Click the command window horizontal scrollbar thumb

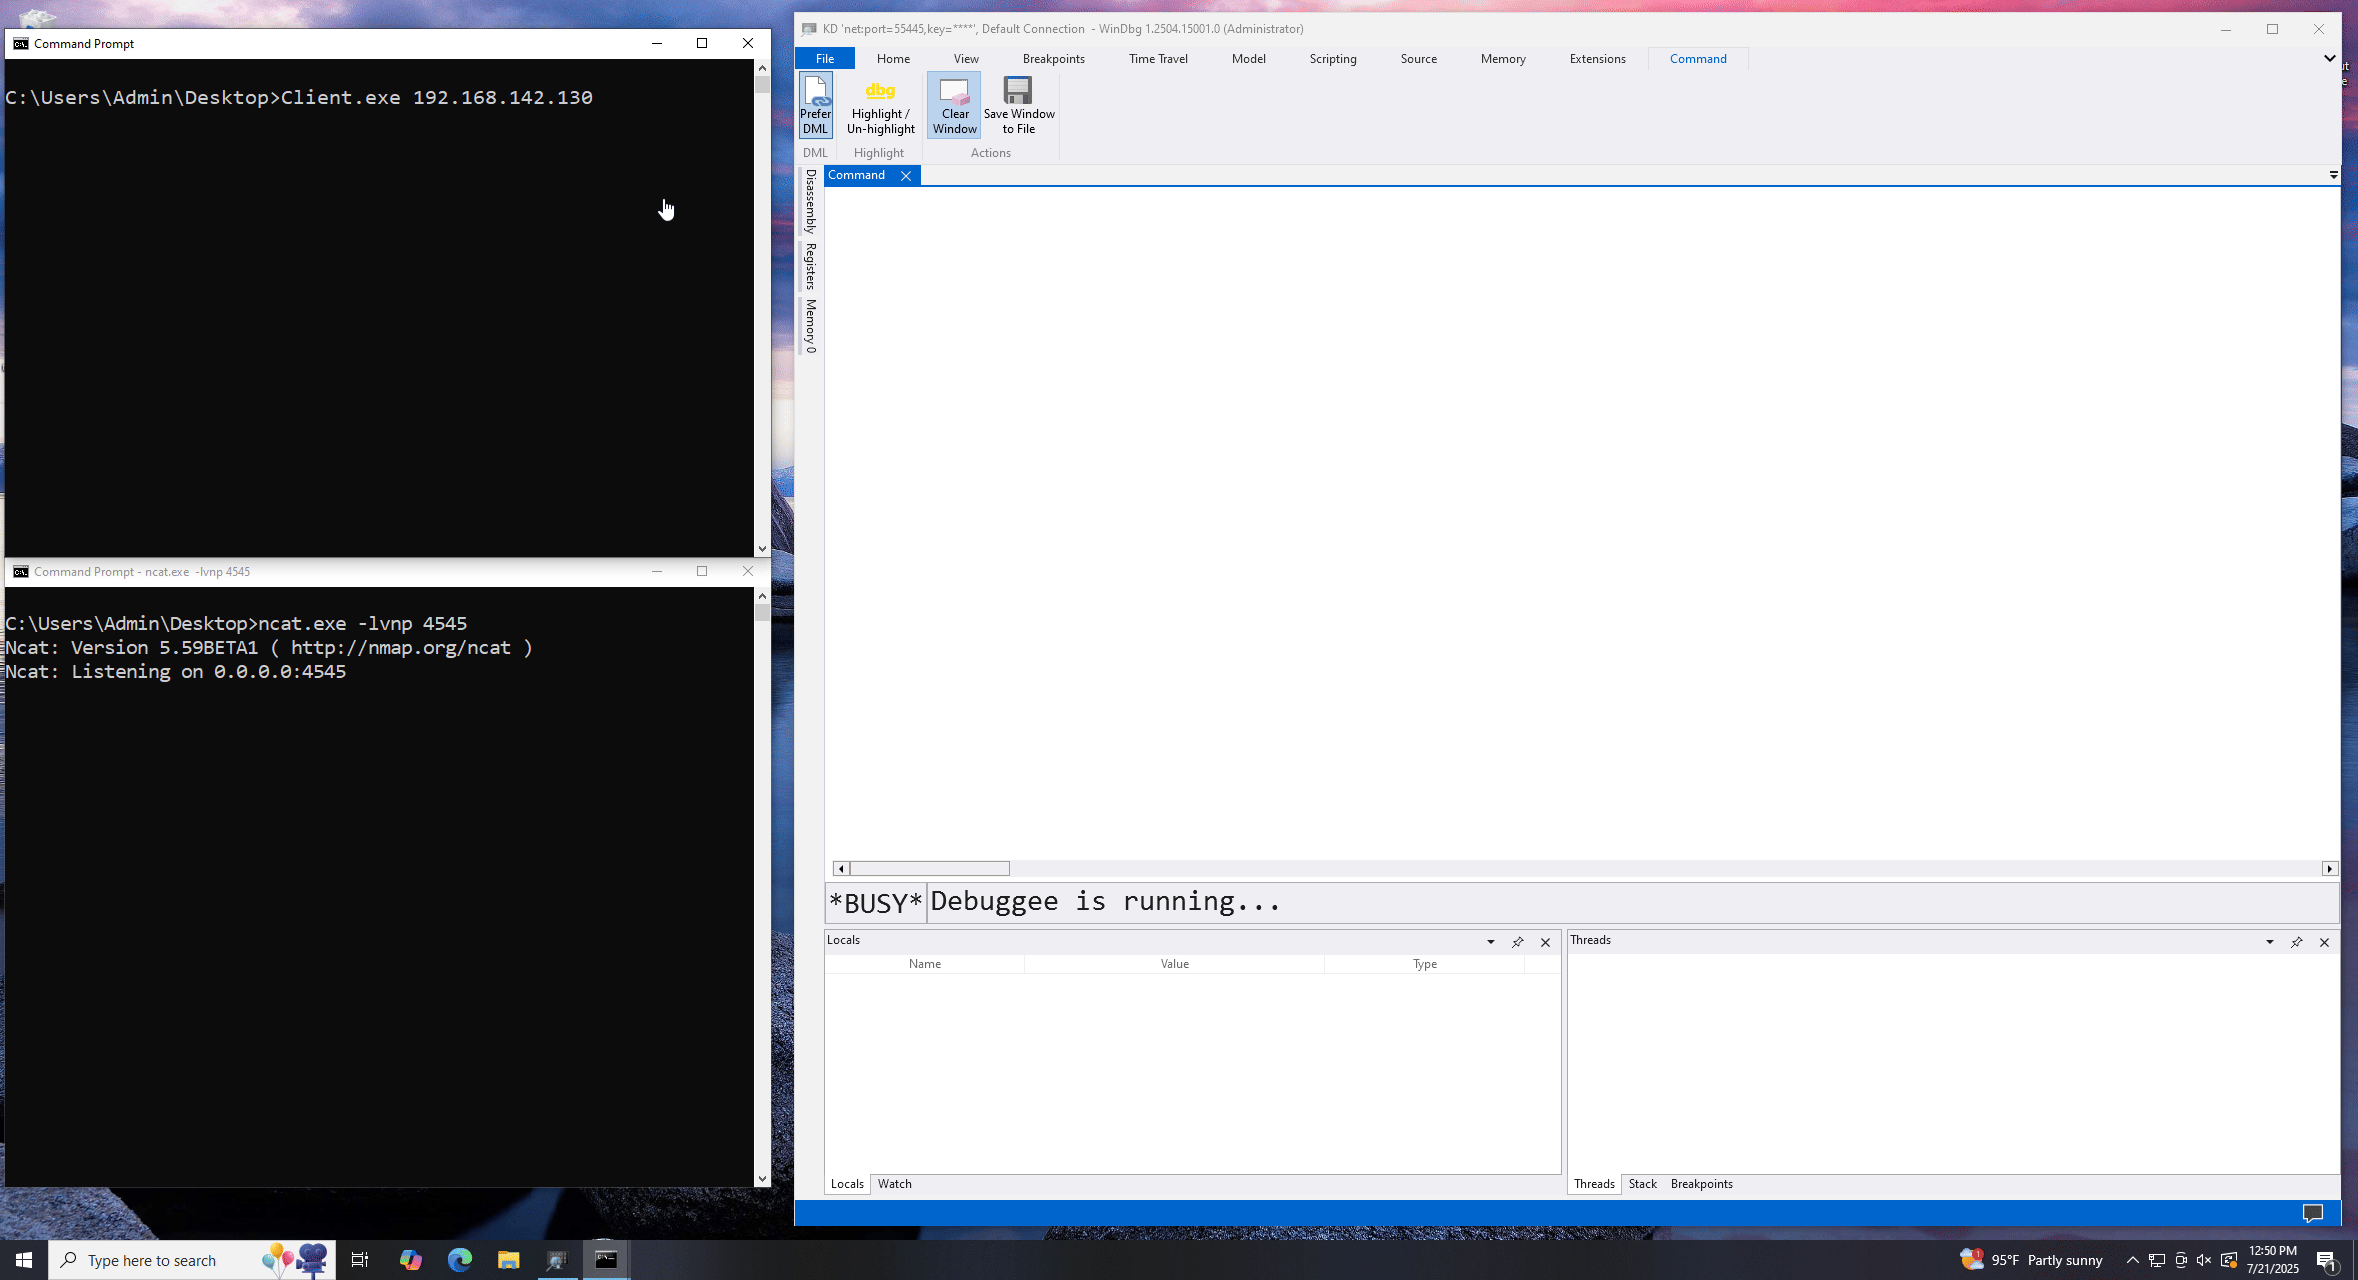930,869
